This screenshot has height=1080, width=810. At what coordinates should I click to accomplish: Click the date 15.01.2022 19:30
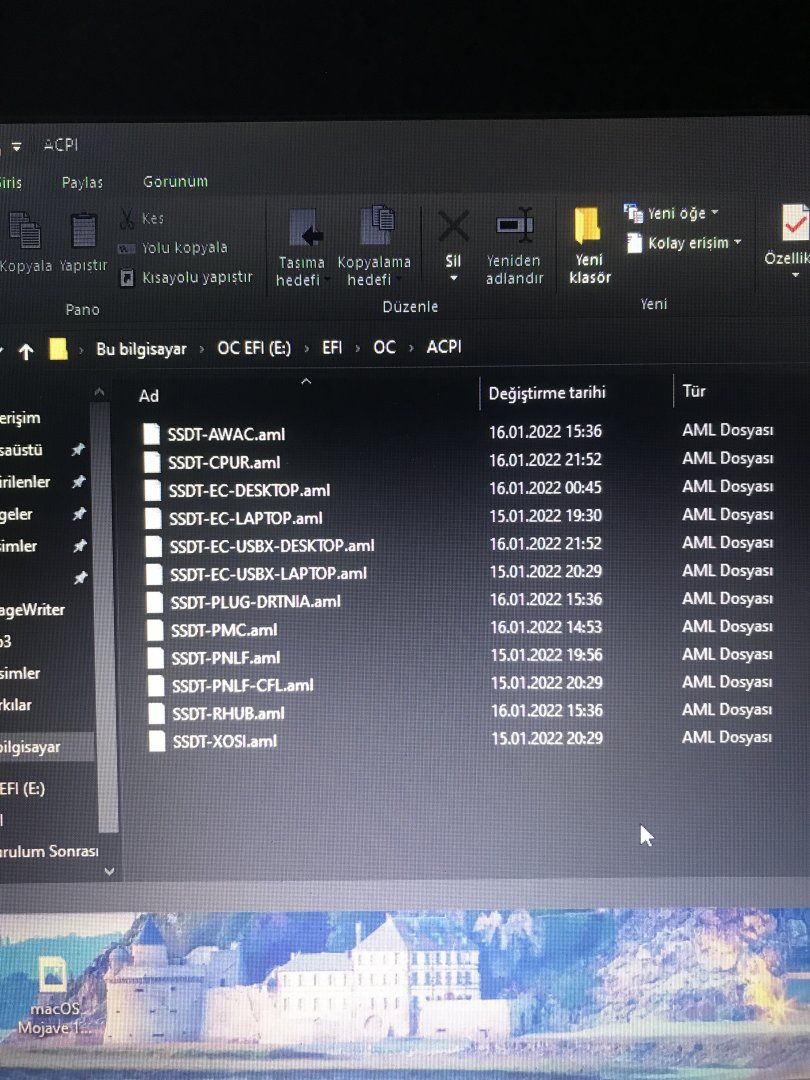[x=546, y=516]
